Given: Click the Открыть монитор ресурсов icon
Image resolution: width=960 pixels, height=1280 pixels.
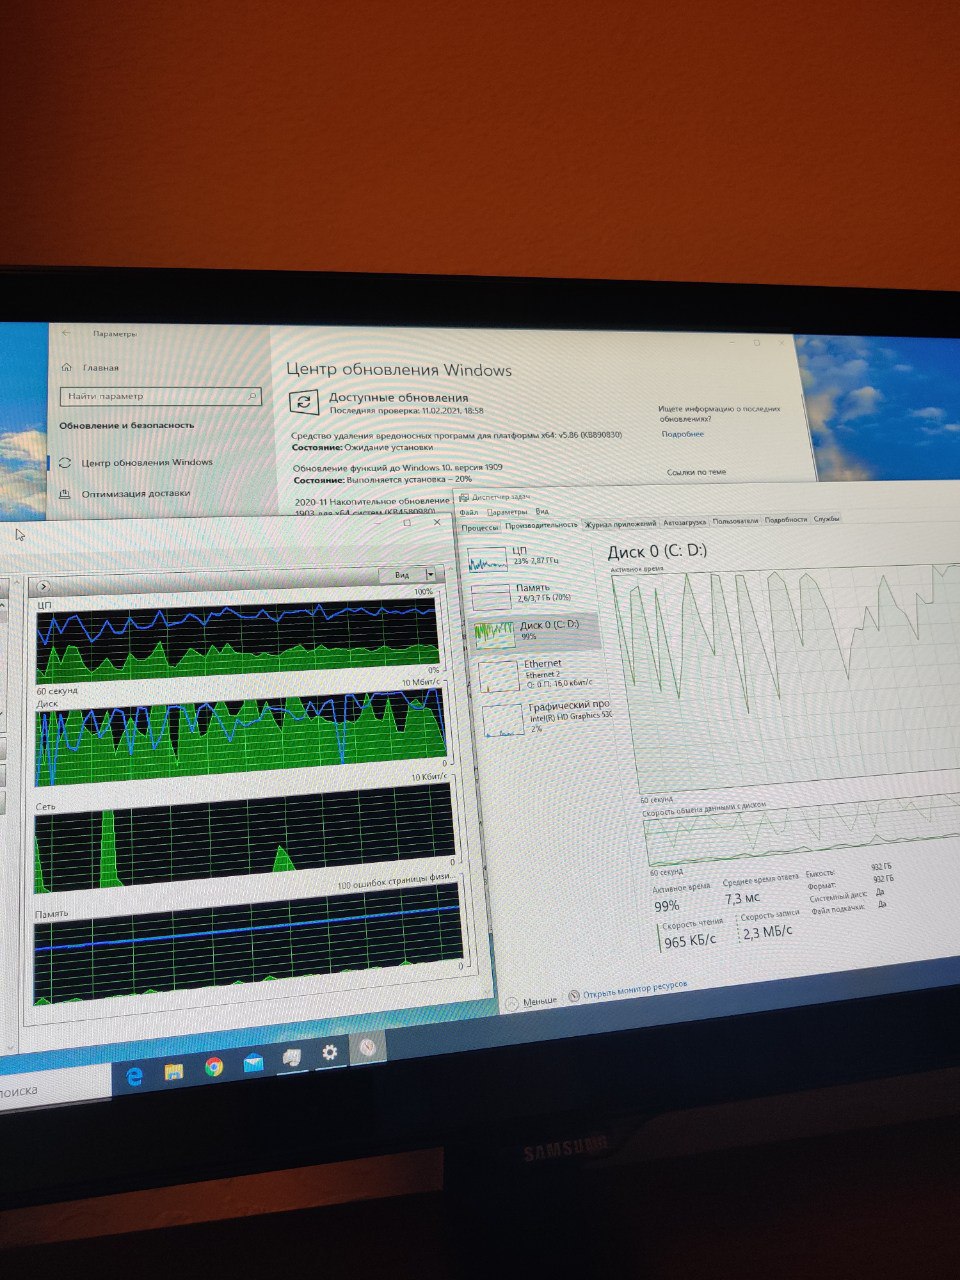Looking at the screenshot, I should pyautogui.click(x=574, y=996).
